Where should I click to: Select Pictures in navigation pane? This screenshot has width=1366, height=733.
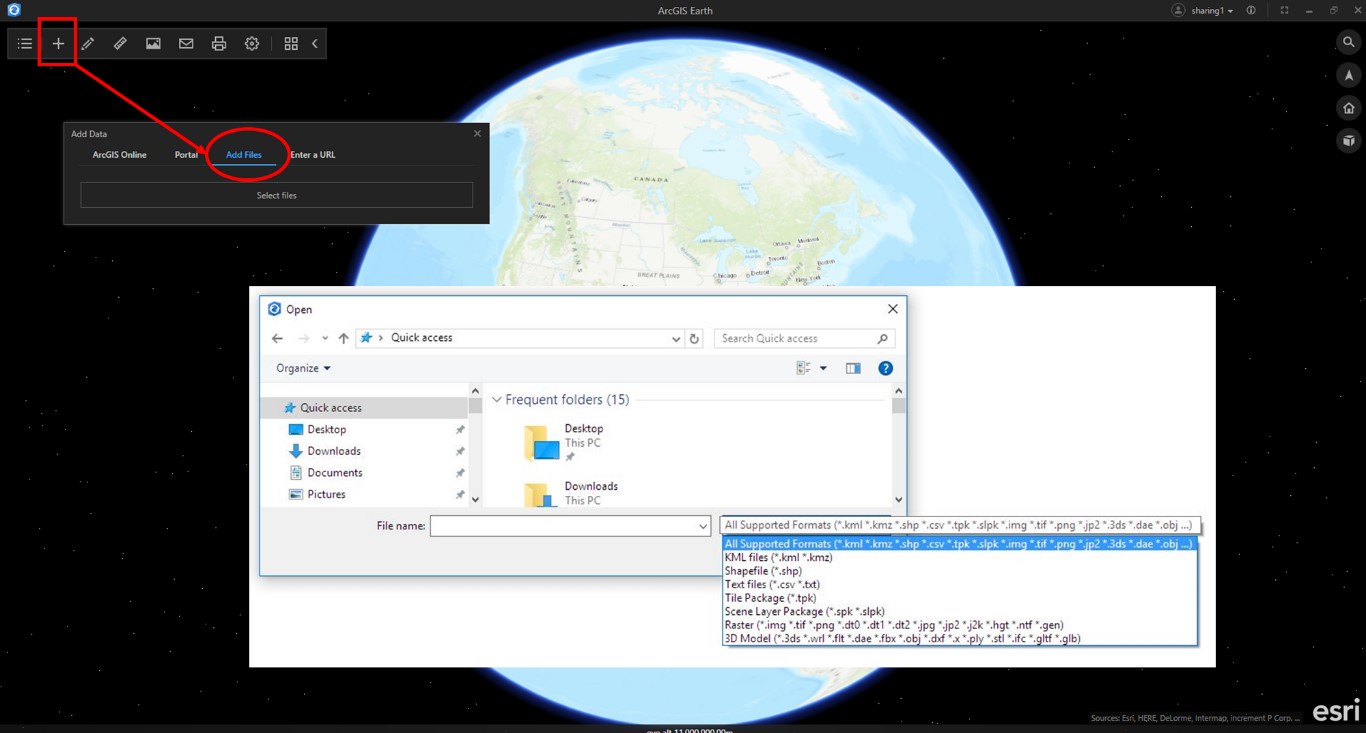pos(326,494)
